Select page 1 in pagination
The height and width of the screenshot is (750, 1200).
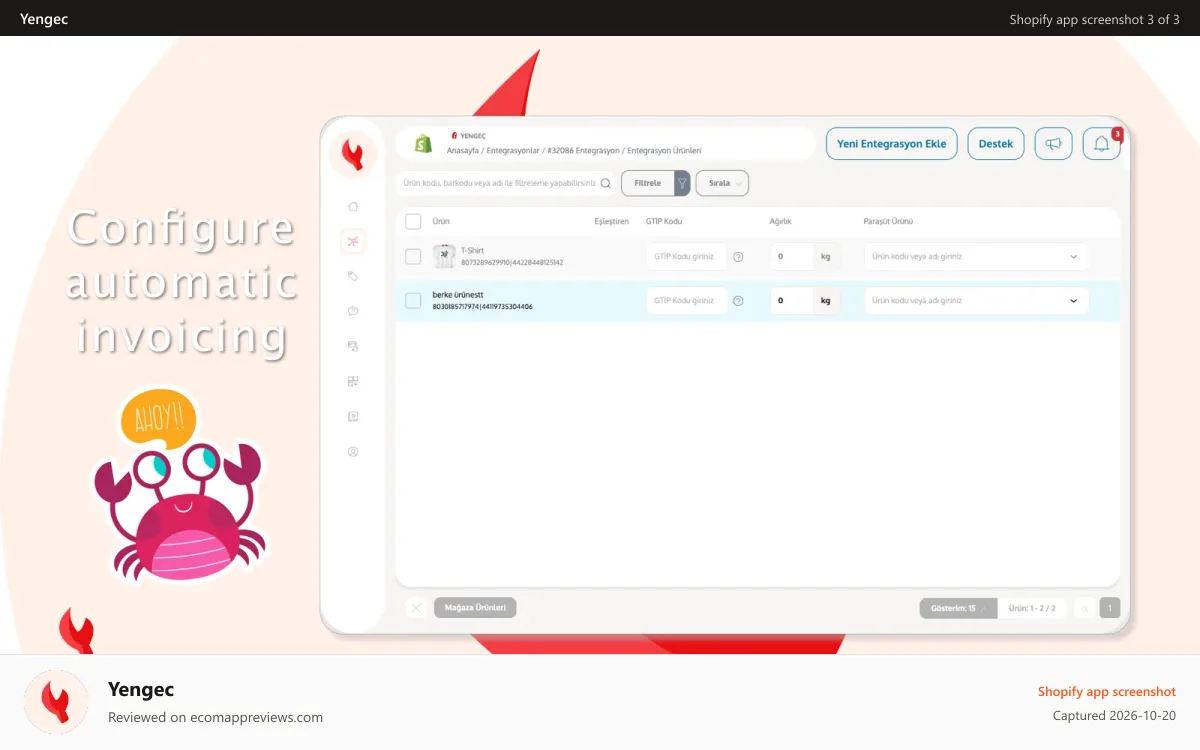tap(1110, 608)
